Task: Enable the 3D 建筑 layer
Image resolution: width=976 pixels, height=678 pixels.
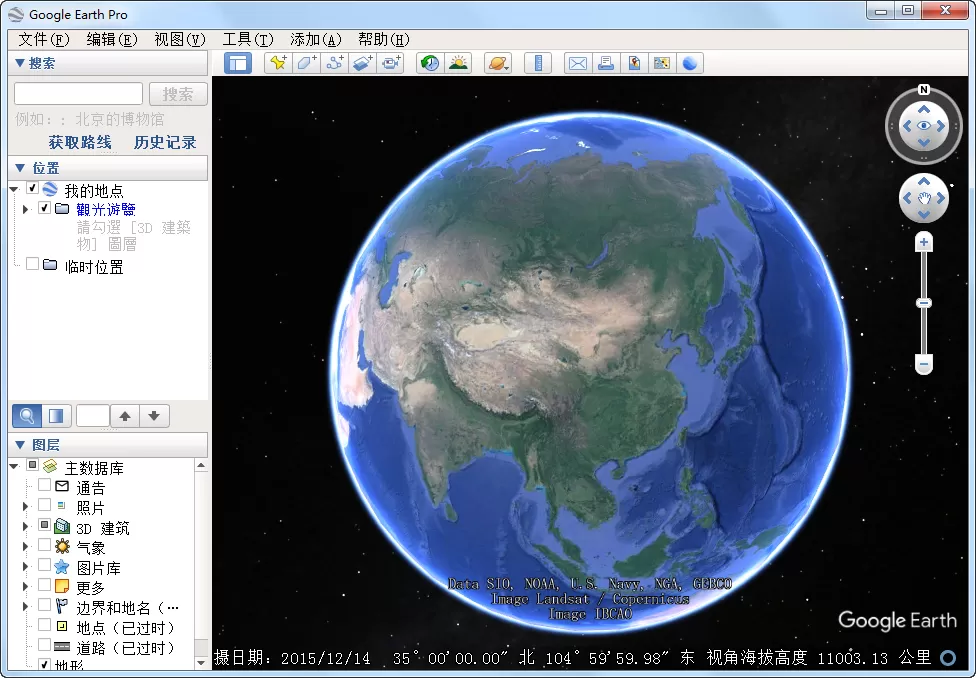Action: pos(45,527)
